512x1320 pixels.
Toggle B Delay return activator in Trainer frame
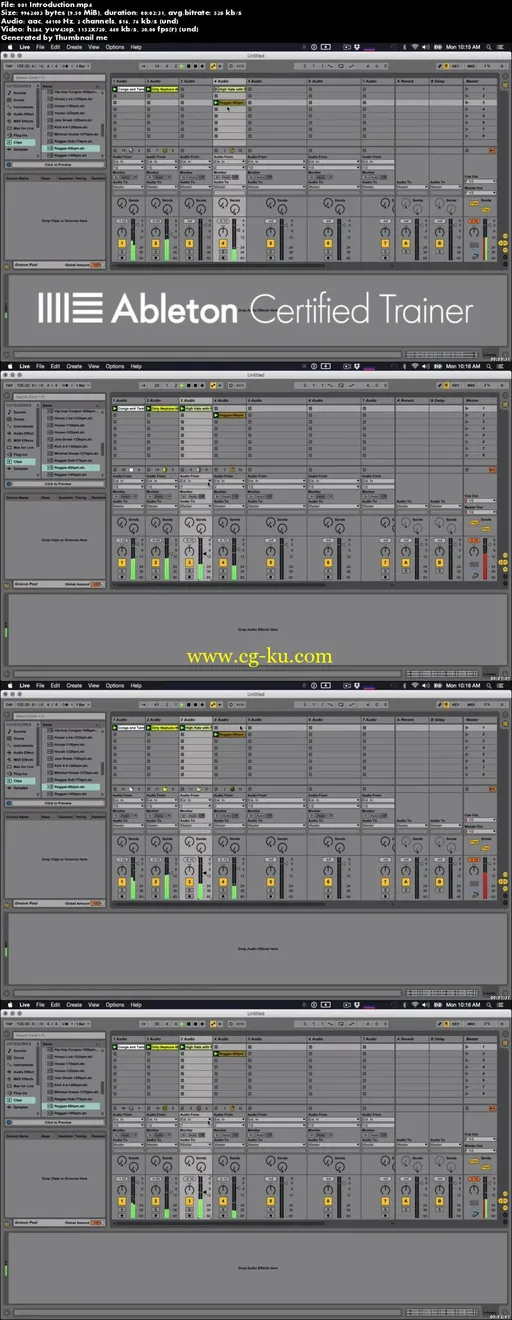point(440,243)
